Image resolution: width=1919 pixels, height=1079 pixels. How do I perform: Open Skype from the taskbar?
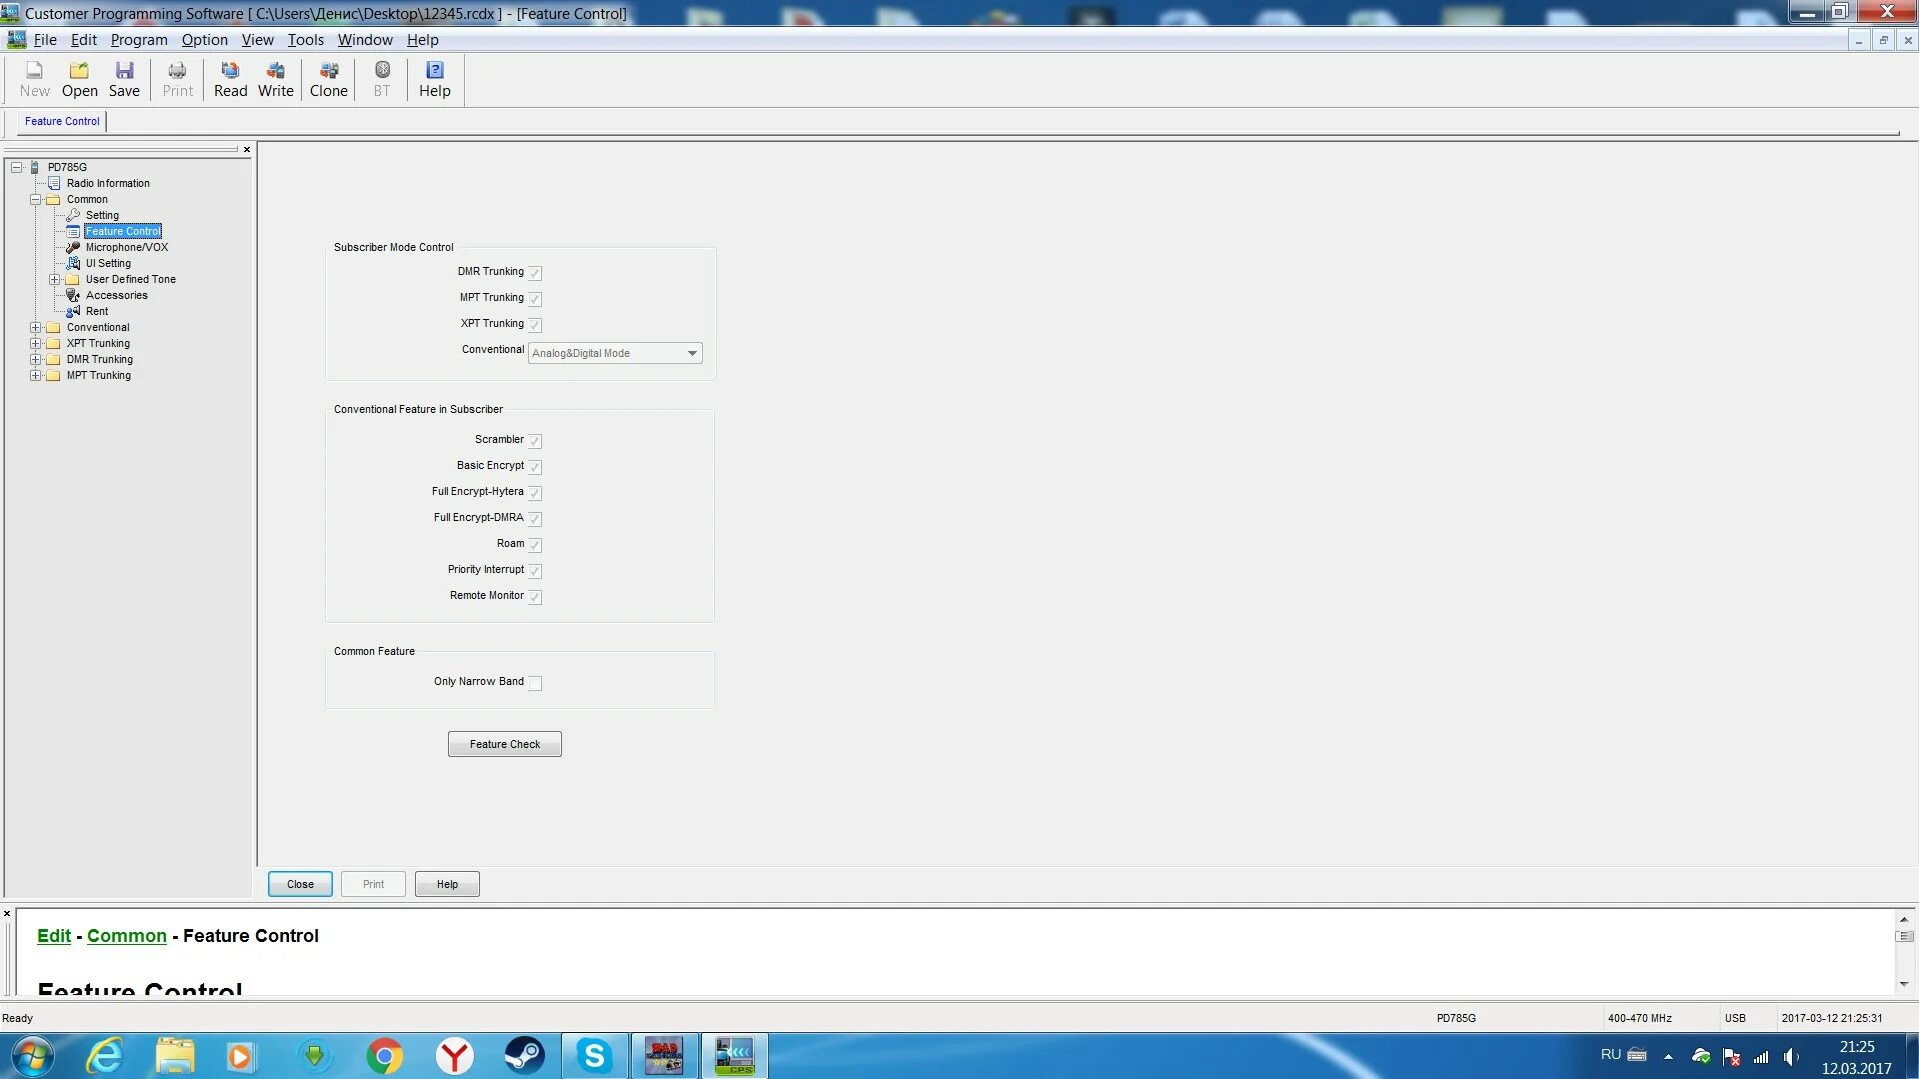(x=594, y=1056)
